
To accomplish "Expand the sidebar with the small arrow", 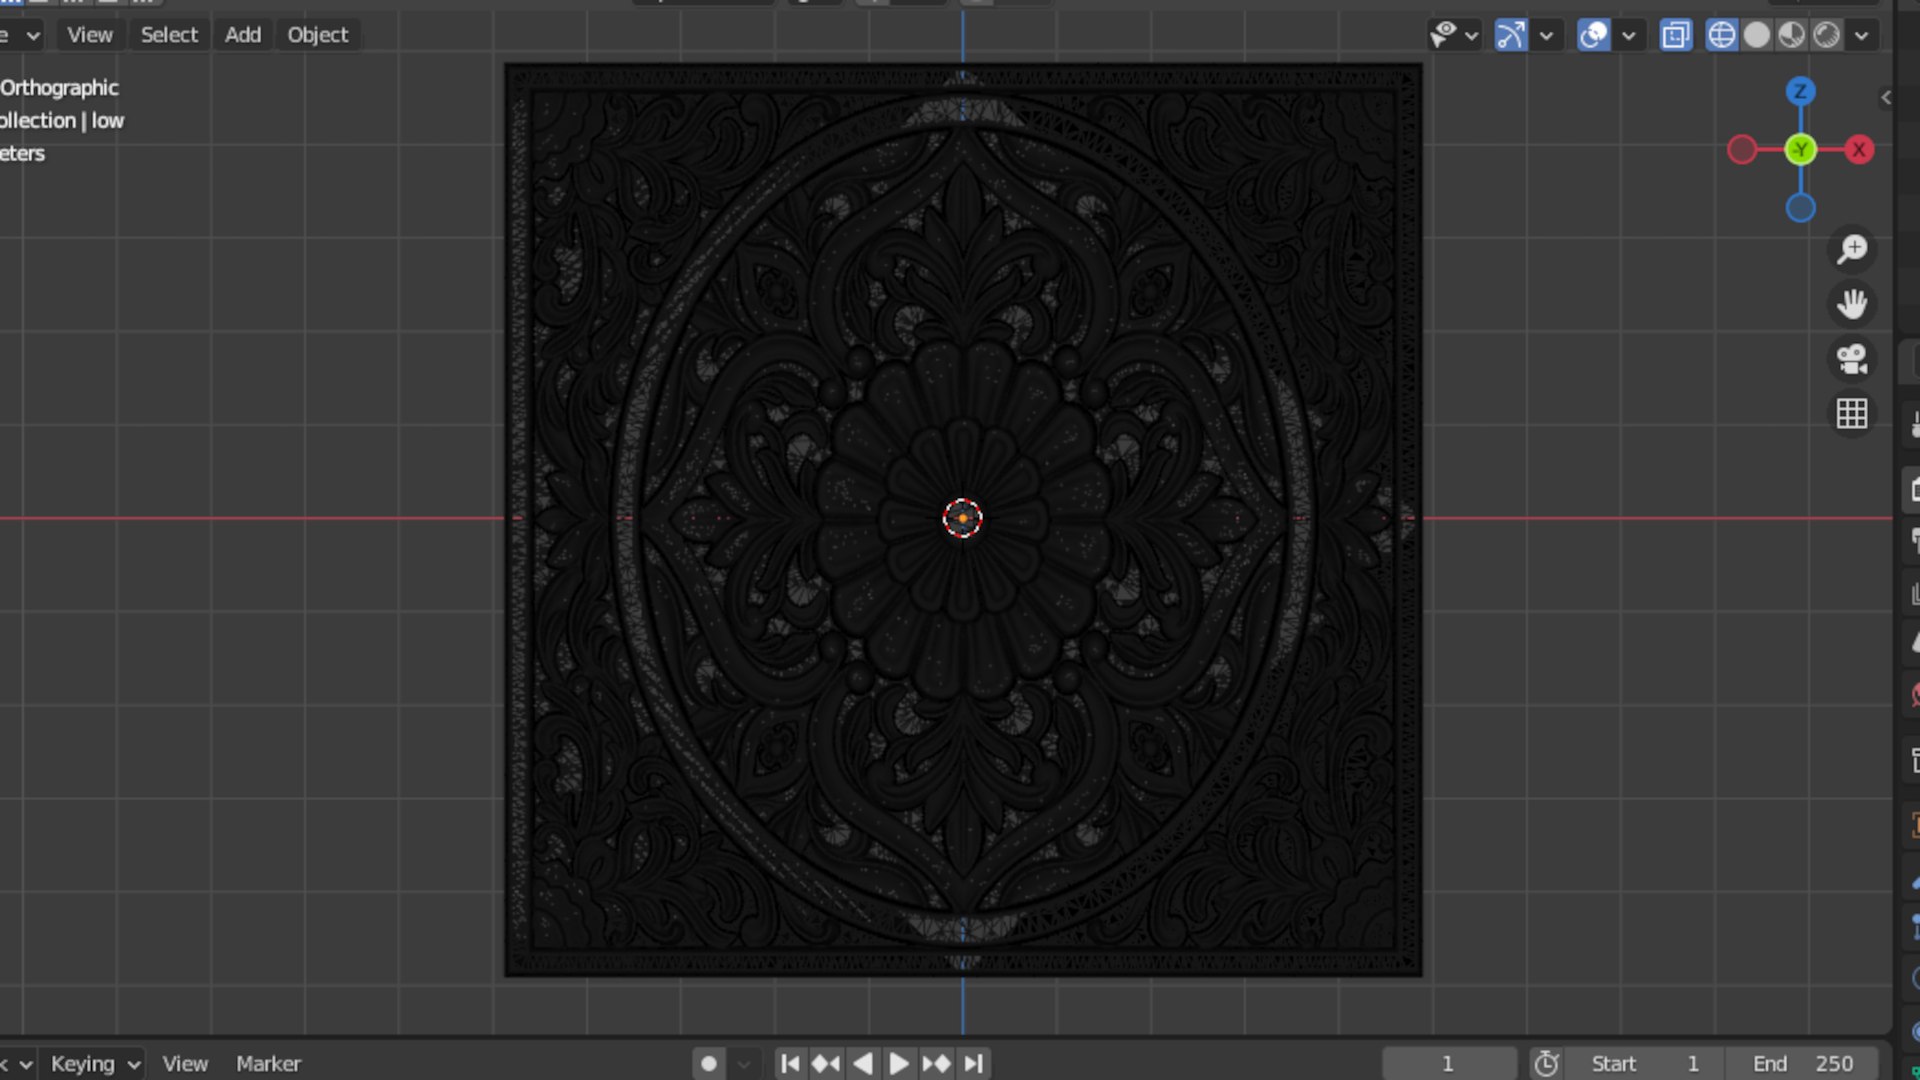I will [1886, 97].
